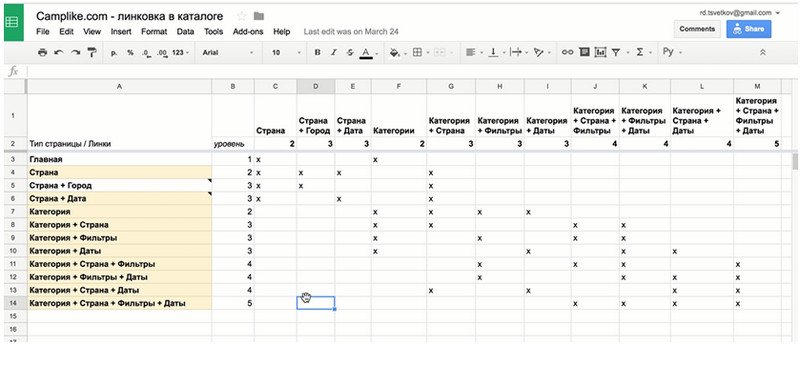This screenshot has height=365, width=800.
Task: Toggle strikethrough formatting
Action: coord(349,52)
